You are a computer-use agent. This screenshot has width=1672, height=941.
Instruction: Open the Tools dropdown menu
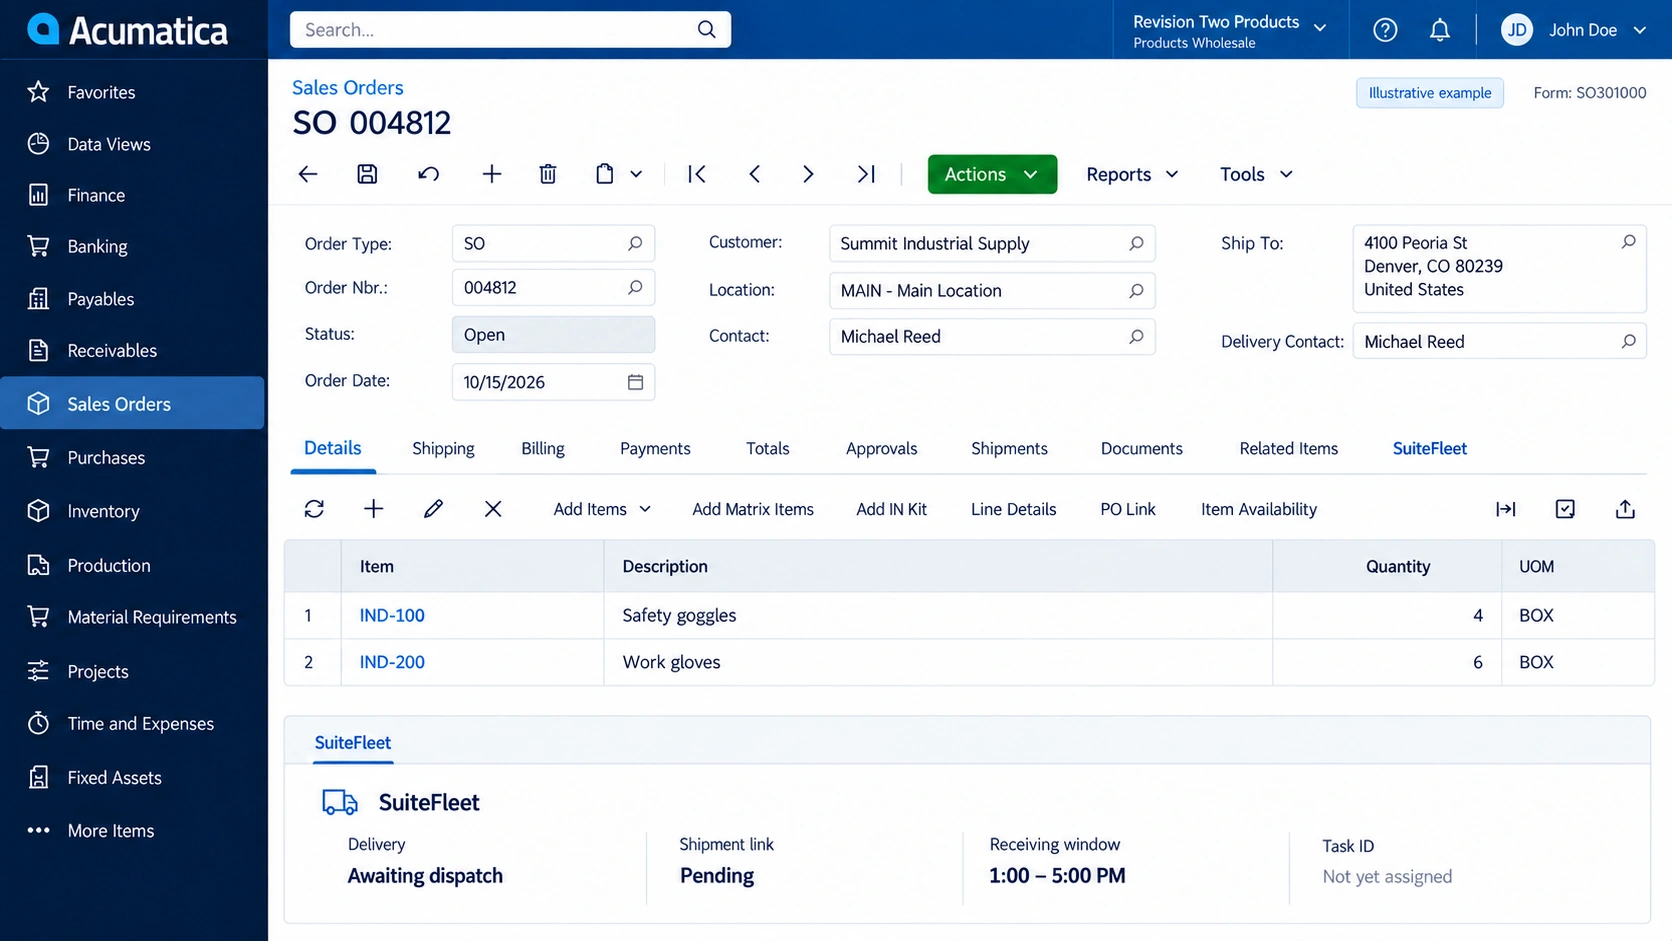tap(1256, 174)
